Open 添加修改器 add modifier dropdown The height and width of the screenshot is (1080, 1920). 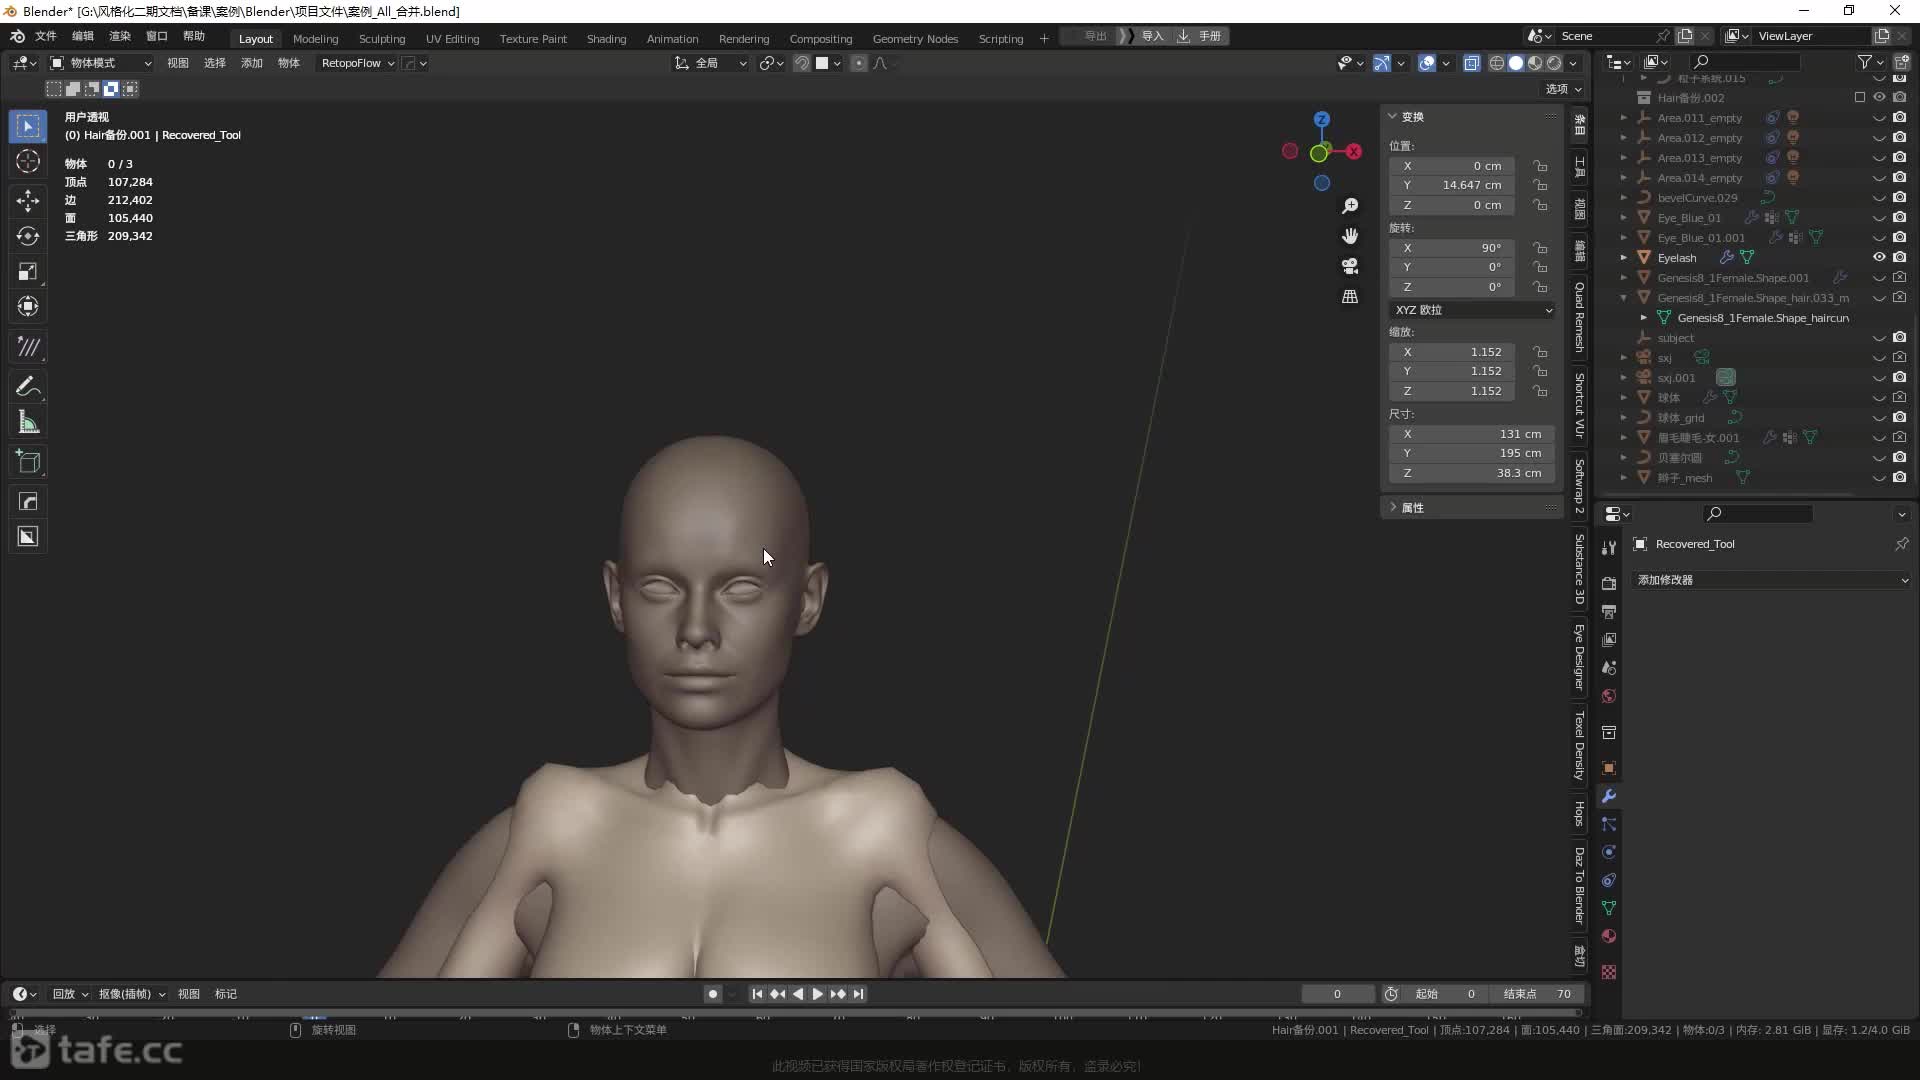pyautogui.click(x=1772, y=580)
